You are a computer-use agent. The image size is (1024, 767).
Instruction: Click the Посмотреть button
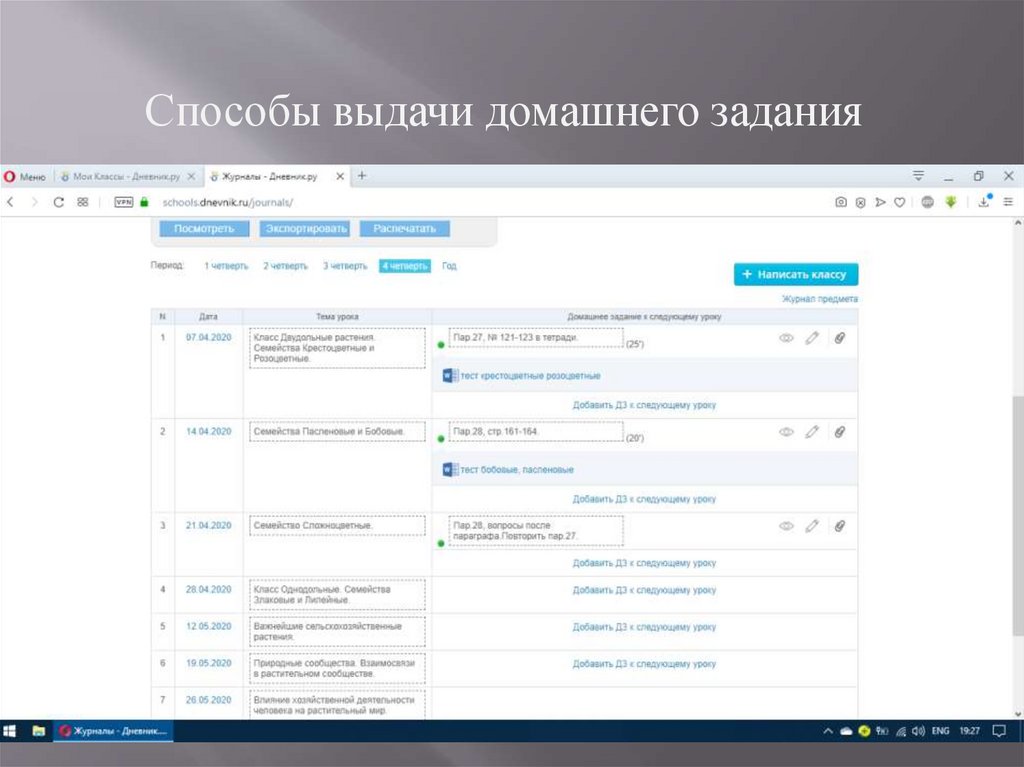tap(204, 229)
